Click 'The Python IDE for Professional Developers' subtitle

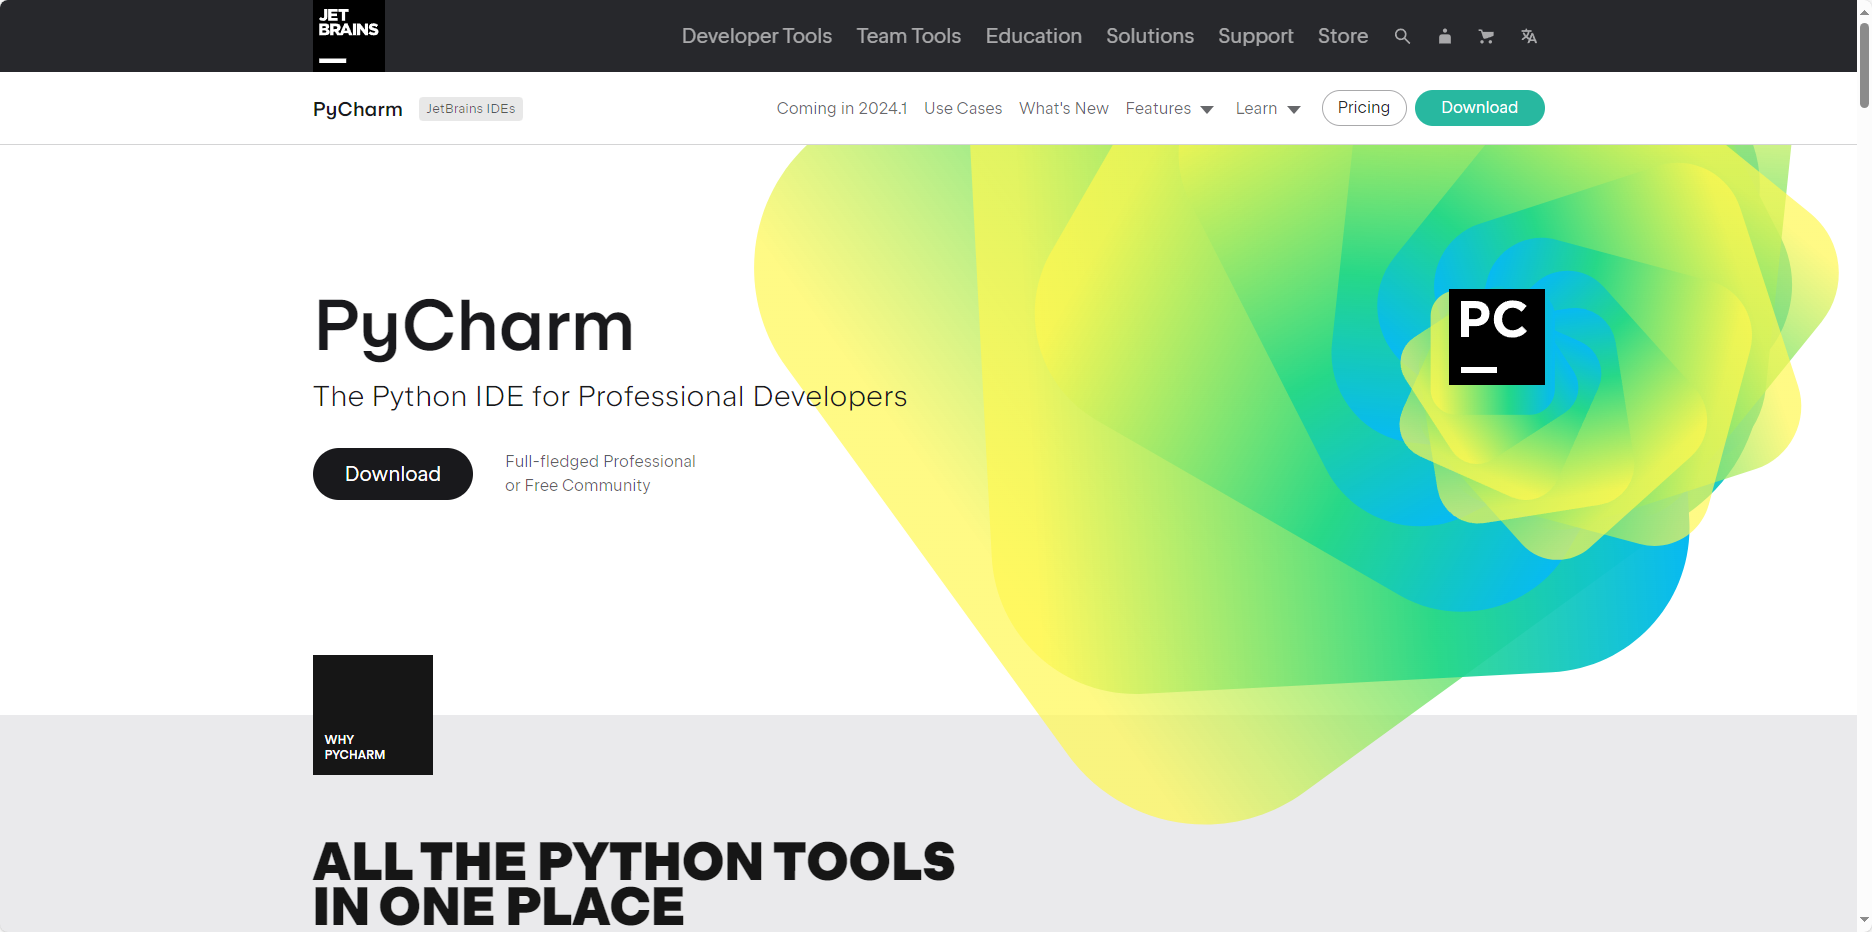click(x=610, y=396)
